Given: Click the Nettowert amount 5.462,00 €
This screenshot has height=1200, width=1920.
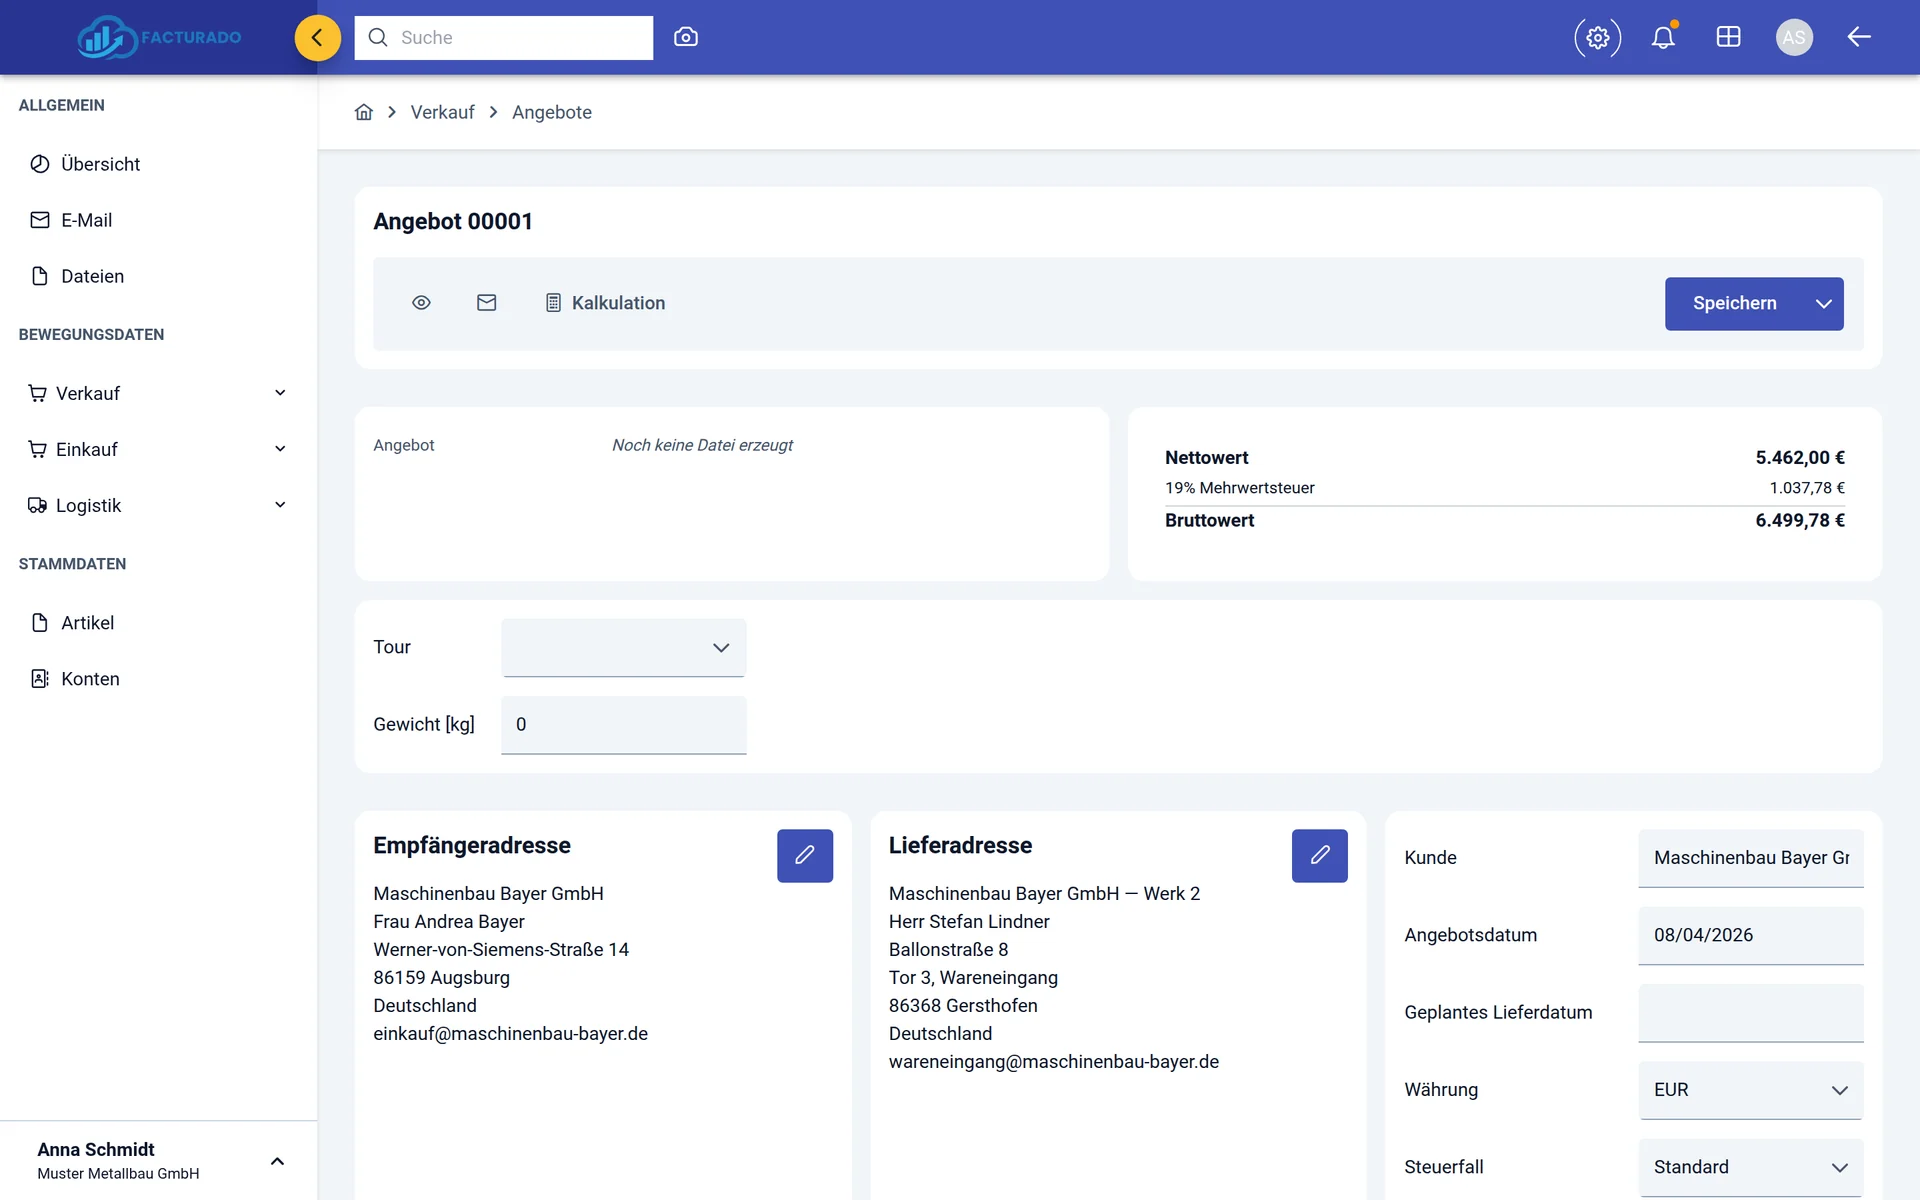Looking at the screenshot, I should pyautogui.click(x=1800, y=457).
